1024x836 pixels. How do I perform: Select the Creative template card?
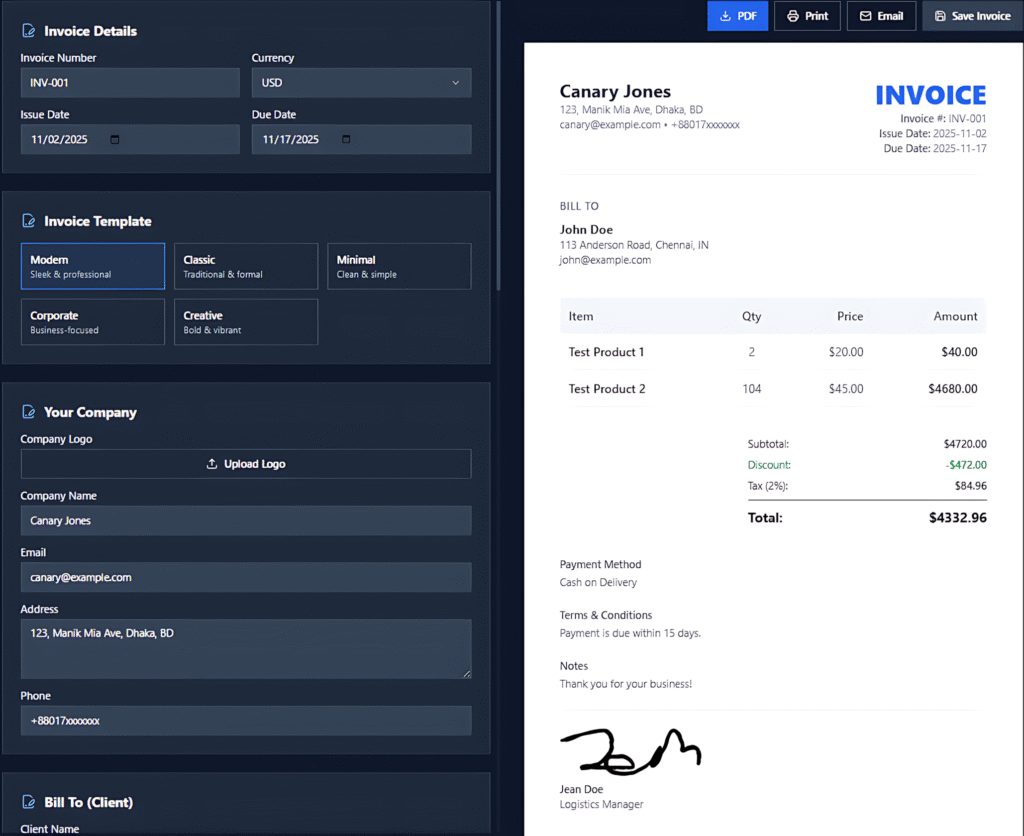(246, 321)
